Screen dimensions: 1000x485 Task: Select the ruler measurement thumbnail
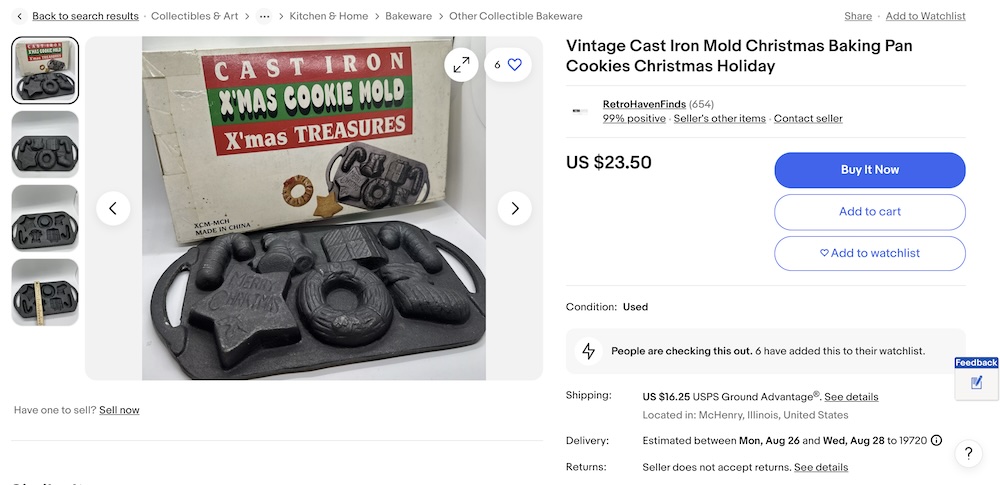45,292
